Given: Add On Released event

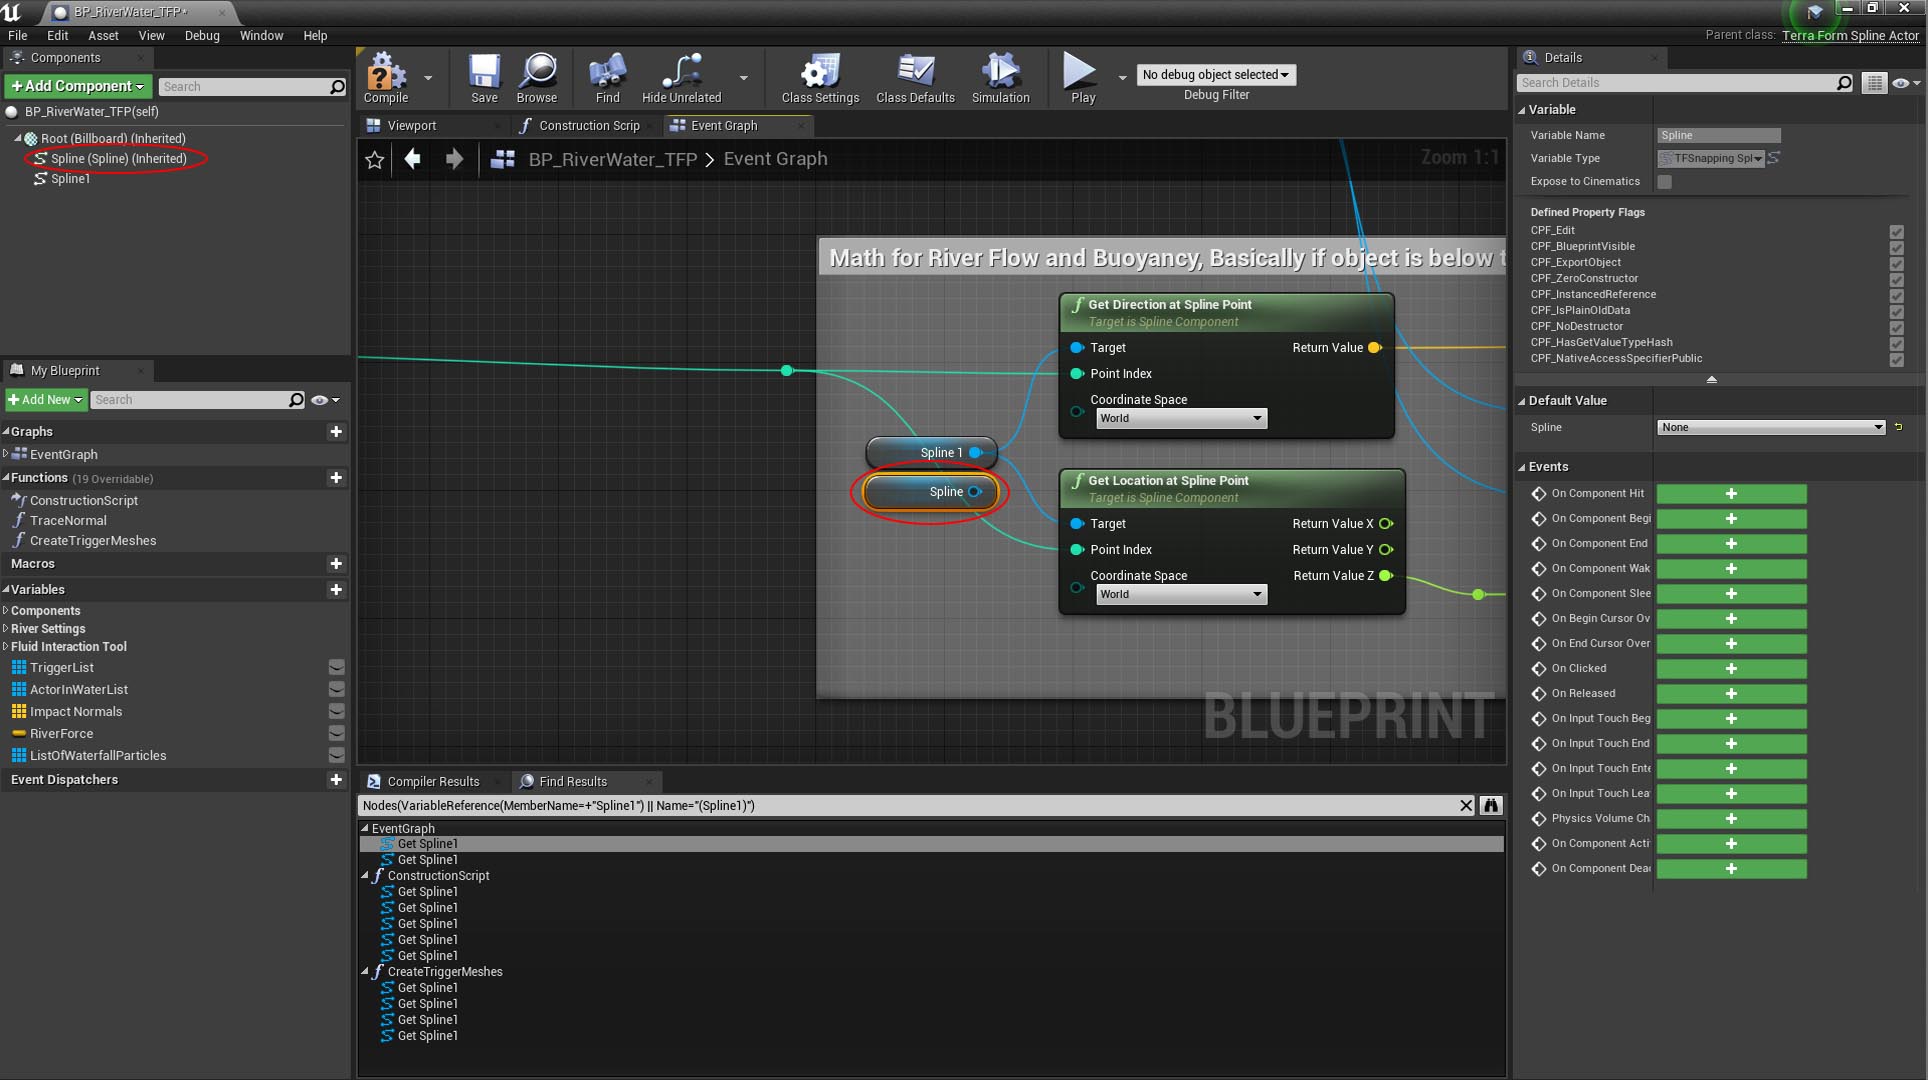Looking at the screenshot, I should pyautogui.click(x=1730, y=694).
